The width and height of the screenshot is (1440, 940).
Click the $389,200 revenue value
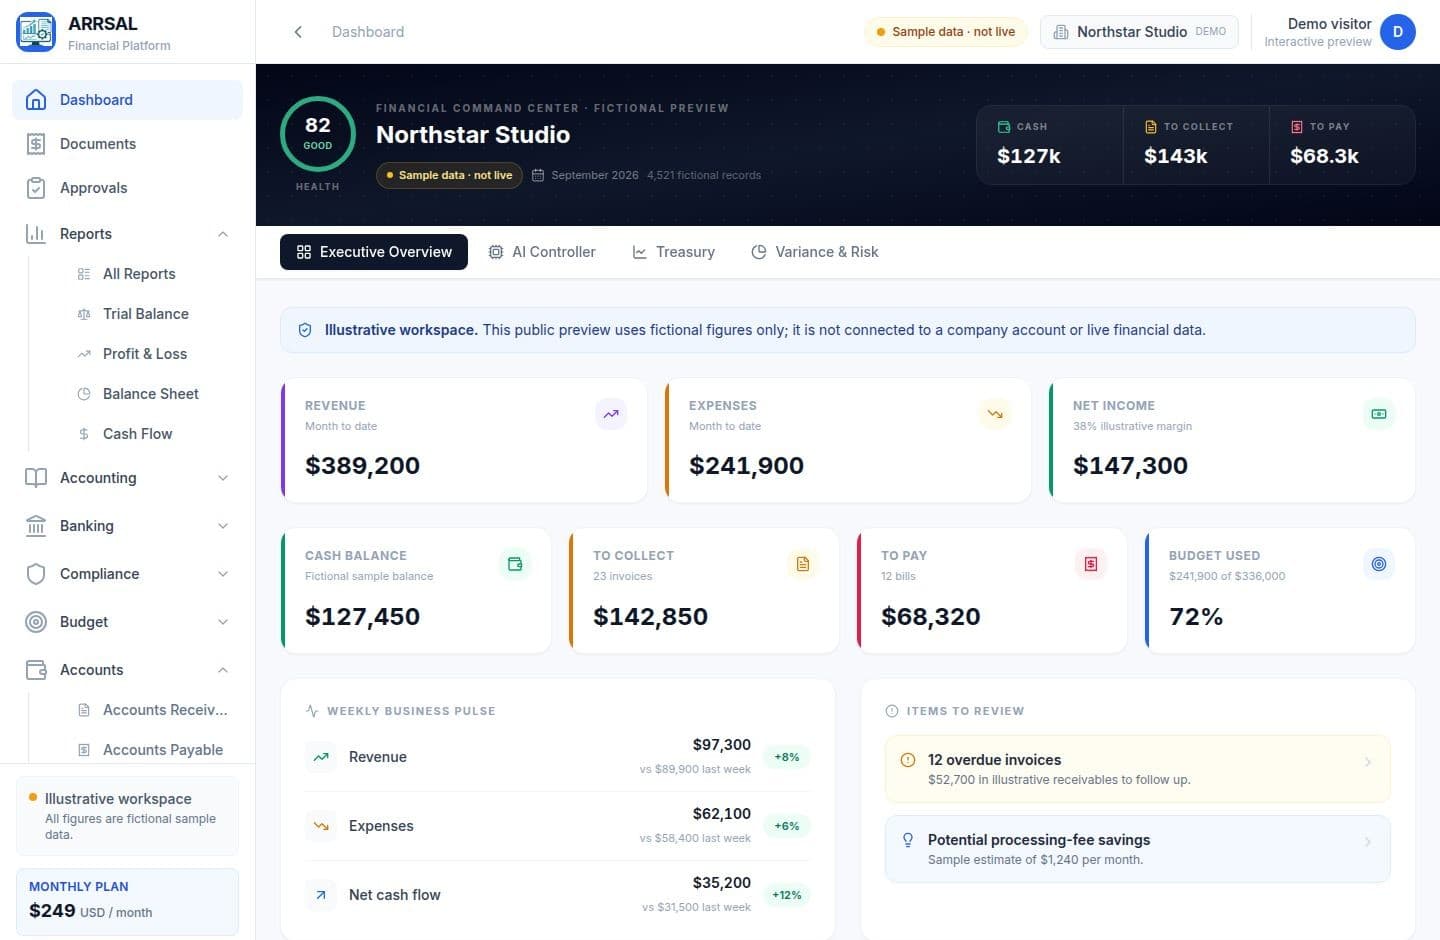tap(362, 465)
